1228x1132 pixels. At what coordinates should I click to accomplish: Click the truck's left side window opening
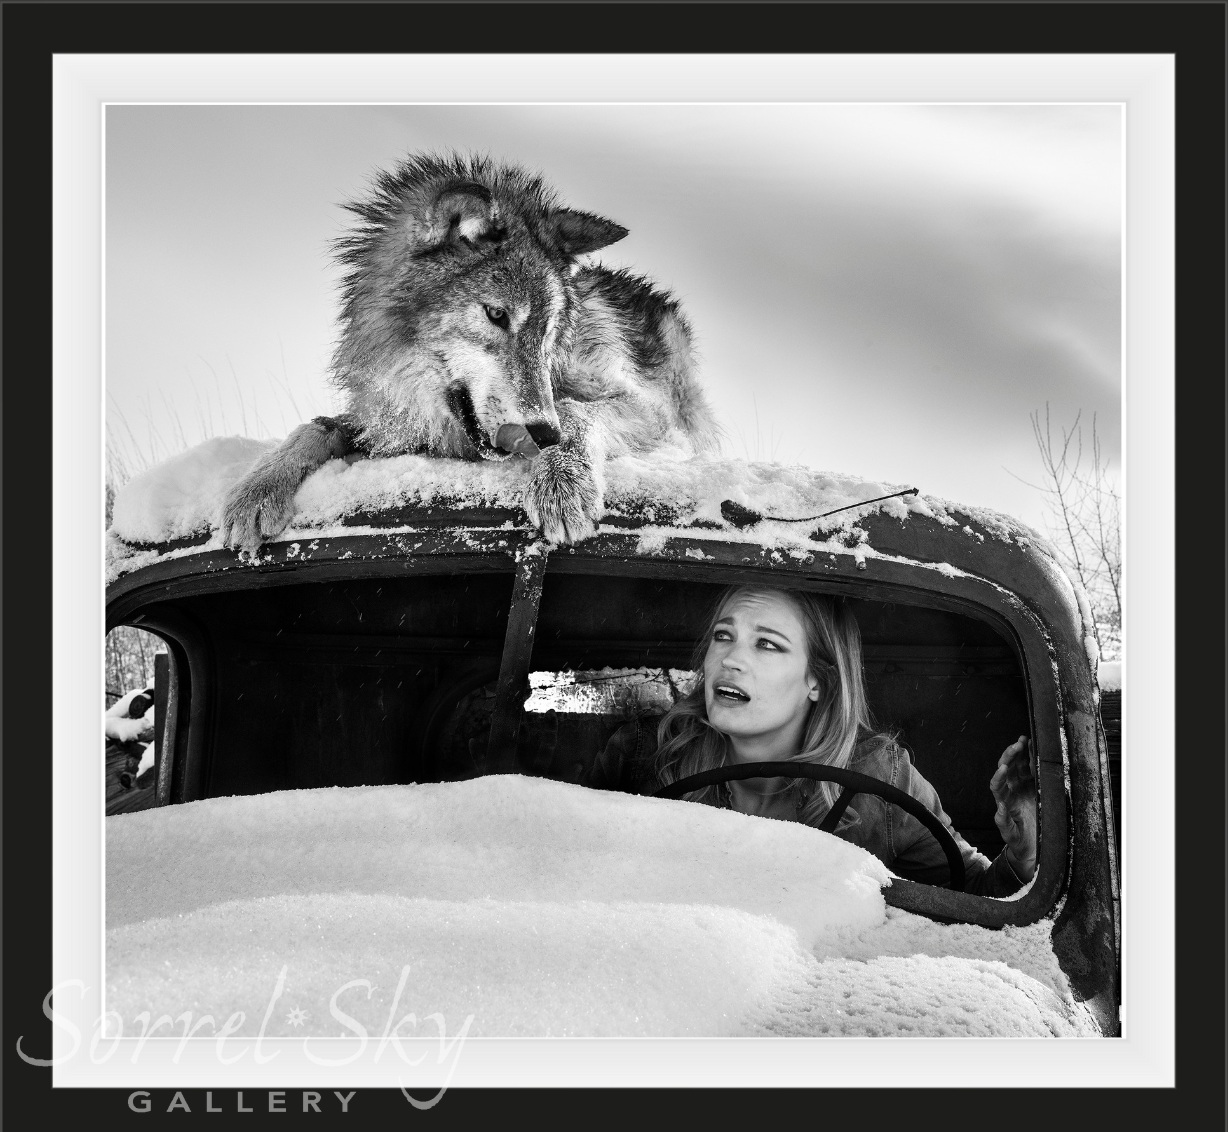[x=135, y=715]
